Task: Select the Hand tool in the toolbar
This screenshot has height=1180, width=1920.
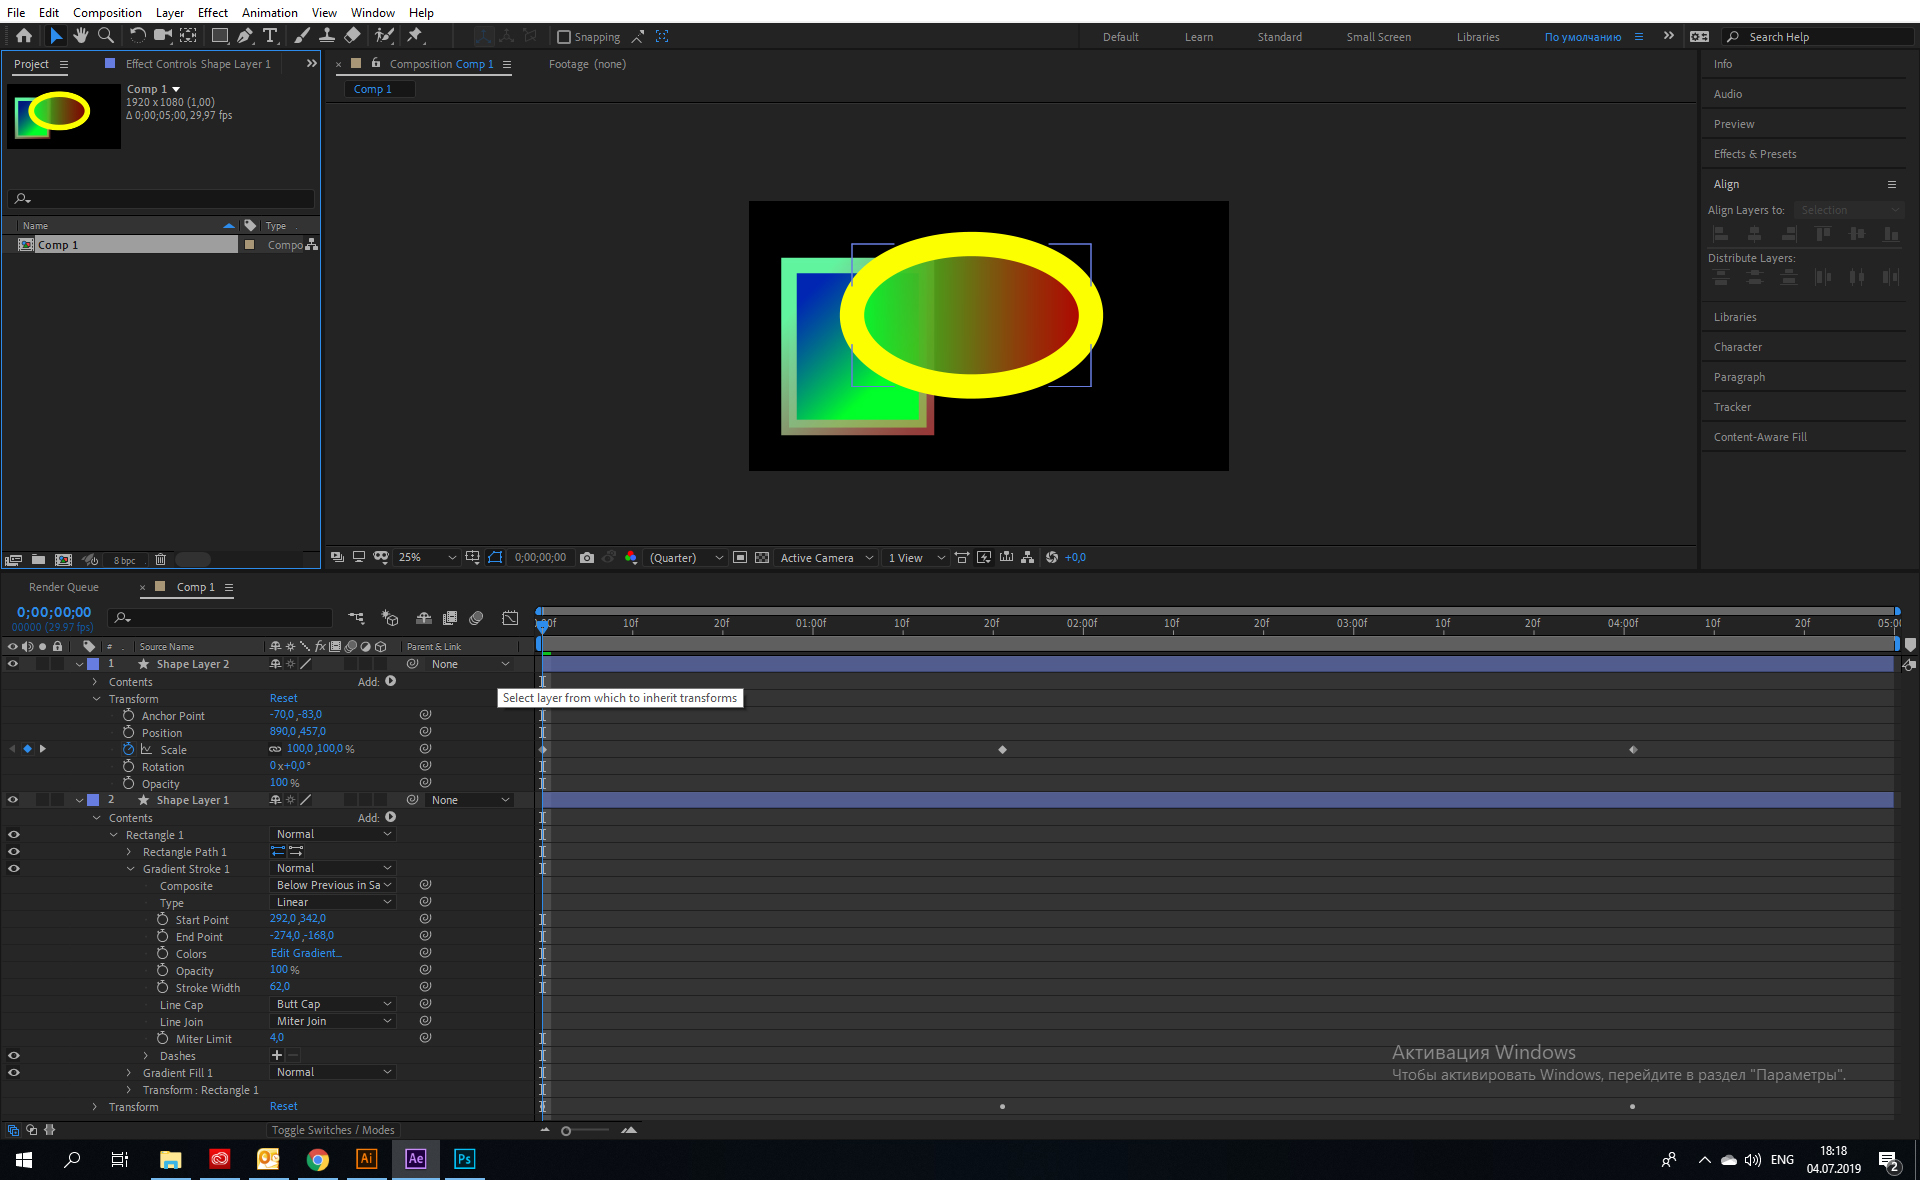Action: pyautogui.click(x=81, y=36)
